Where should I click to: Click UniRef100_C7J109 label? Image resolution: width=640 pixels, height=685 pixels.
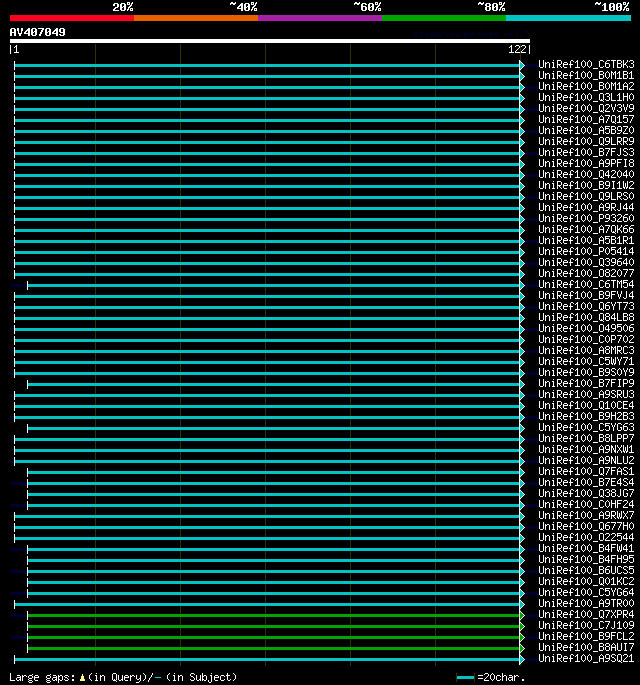[x=586, y=626]
